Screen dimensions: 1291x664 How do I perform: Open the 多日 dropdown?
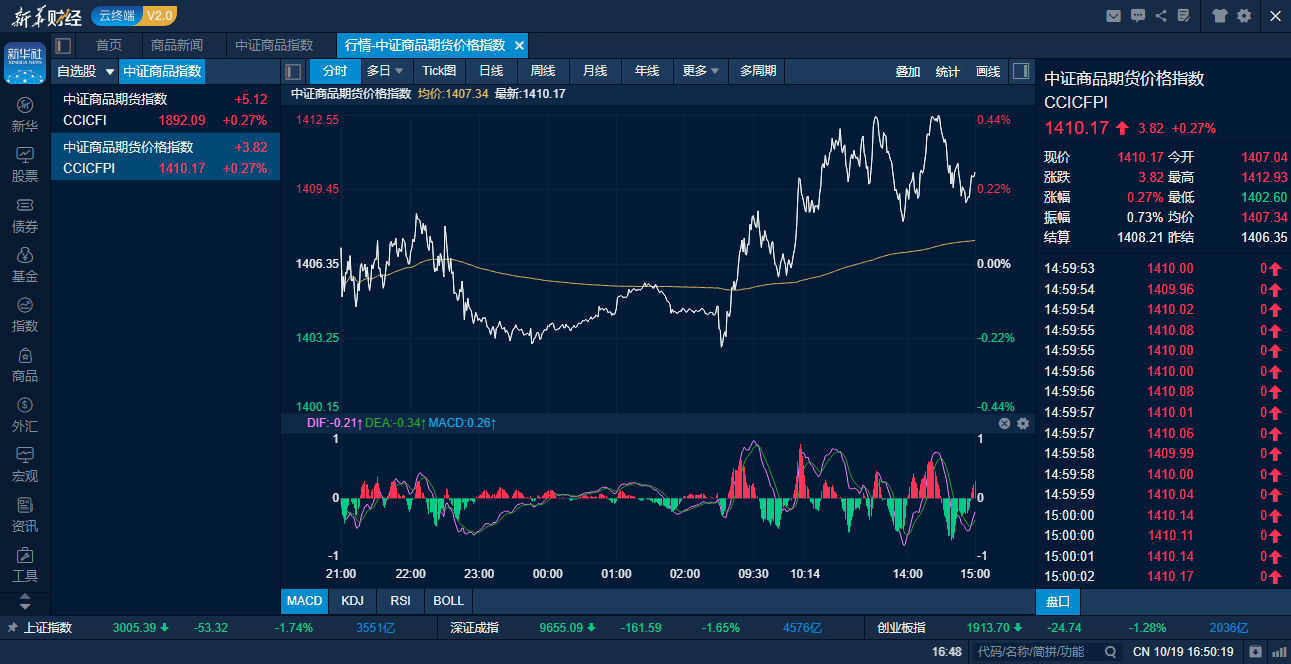coord(385,71)
